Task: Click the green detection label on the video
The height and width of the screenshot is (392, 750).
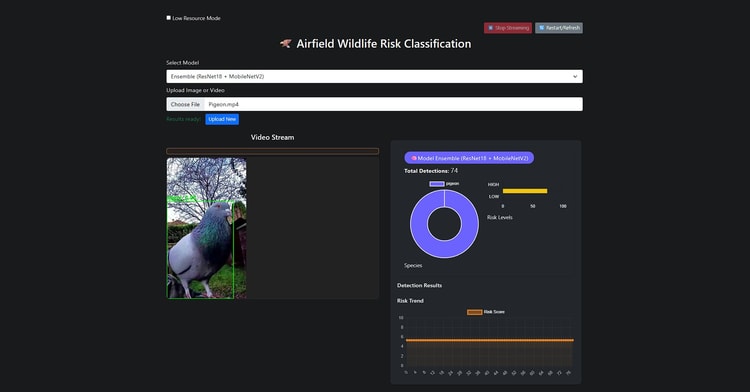Action: 182,199
